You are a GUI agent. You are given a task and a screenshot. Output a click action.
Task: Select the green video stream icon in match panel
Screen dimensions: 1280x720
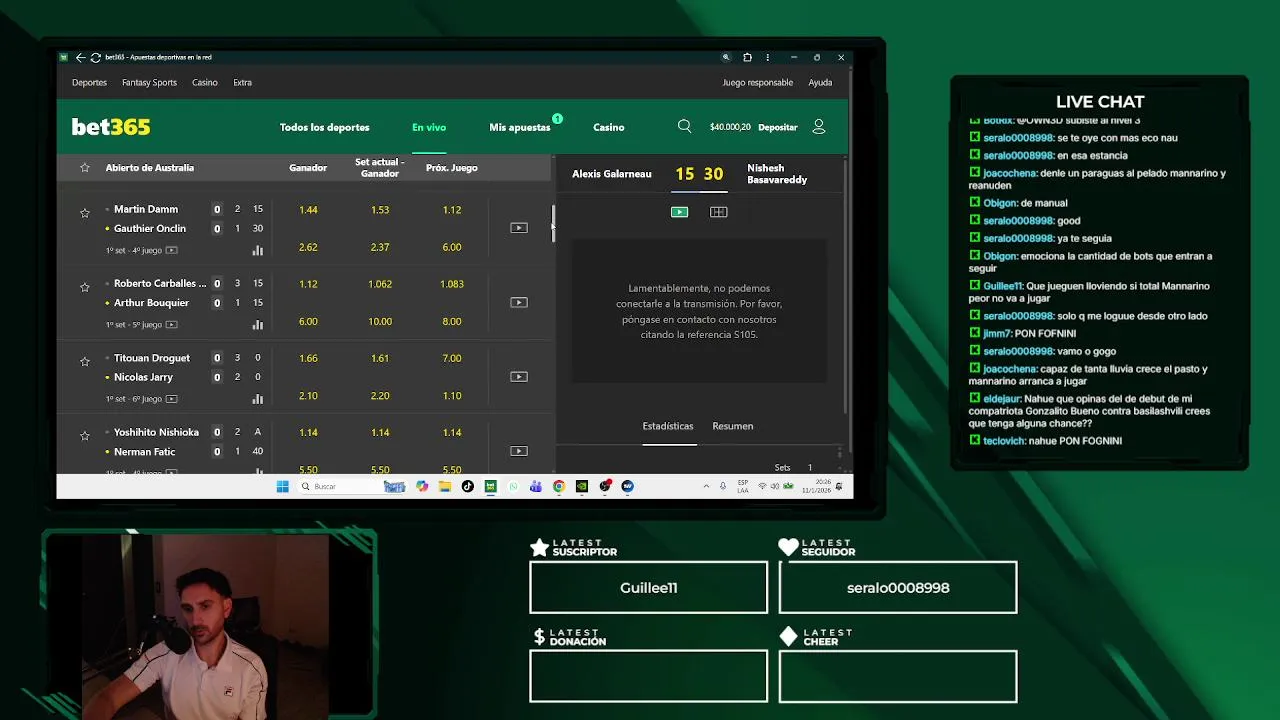pos(679,212)
